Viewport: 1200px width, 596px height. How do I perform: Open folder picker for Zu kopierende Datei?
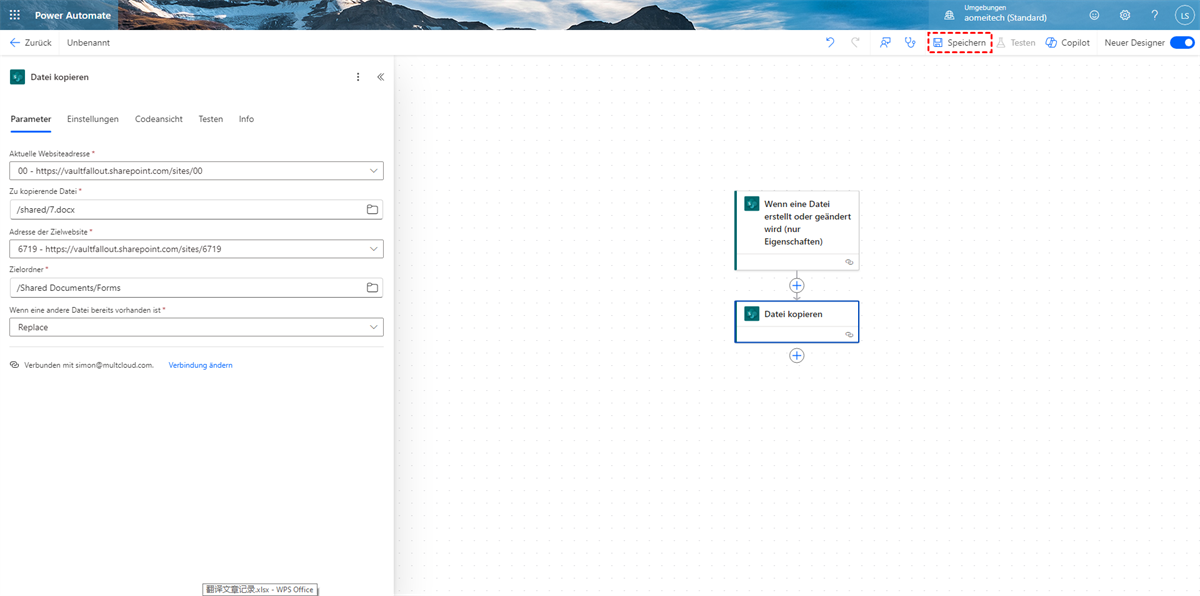pos(373,209)
